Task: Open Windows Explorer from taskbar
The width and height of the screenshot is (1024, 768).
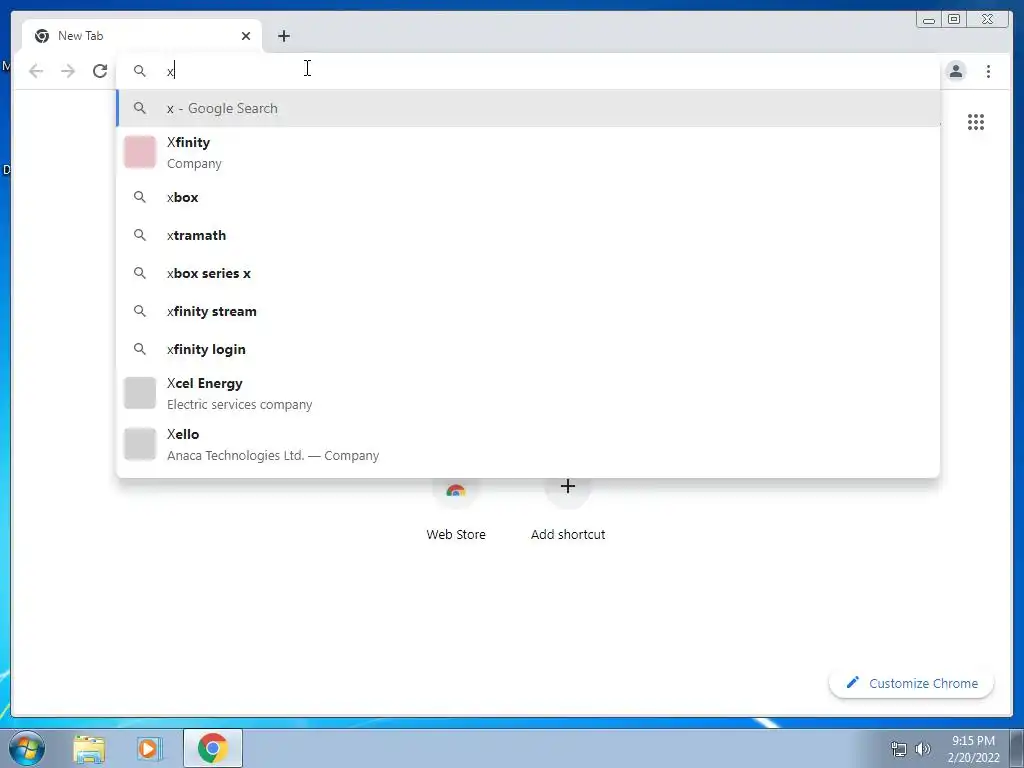Action: [89, 748]
